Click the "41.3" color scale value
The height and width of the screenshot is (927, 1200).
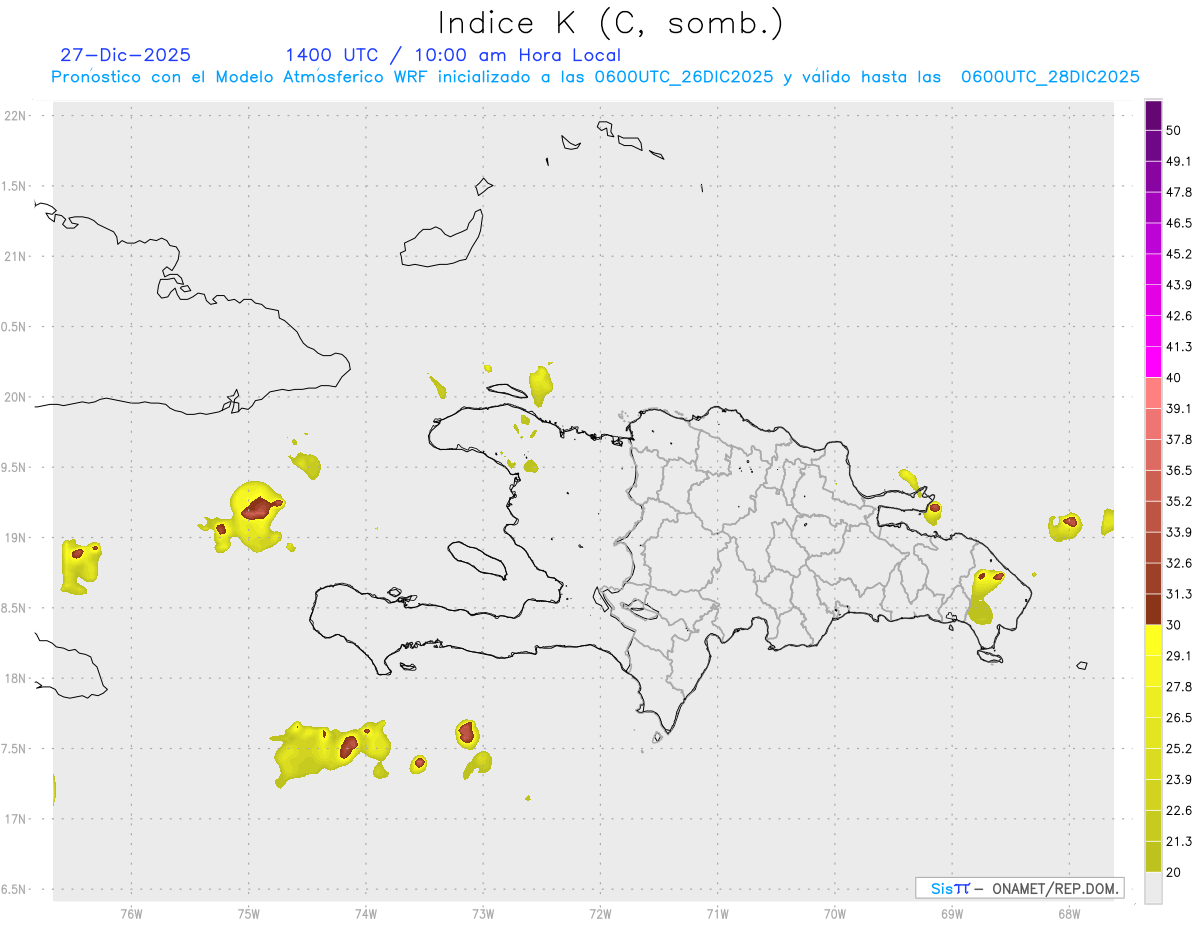(1179, 347)
